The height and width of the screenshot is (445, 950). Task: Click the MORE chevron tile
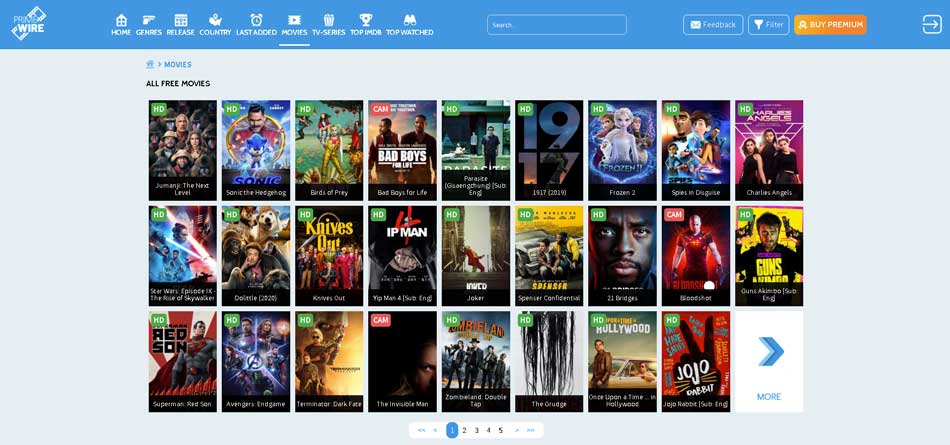tap(769, 362)
